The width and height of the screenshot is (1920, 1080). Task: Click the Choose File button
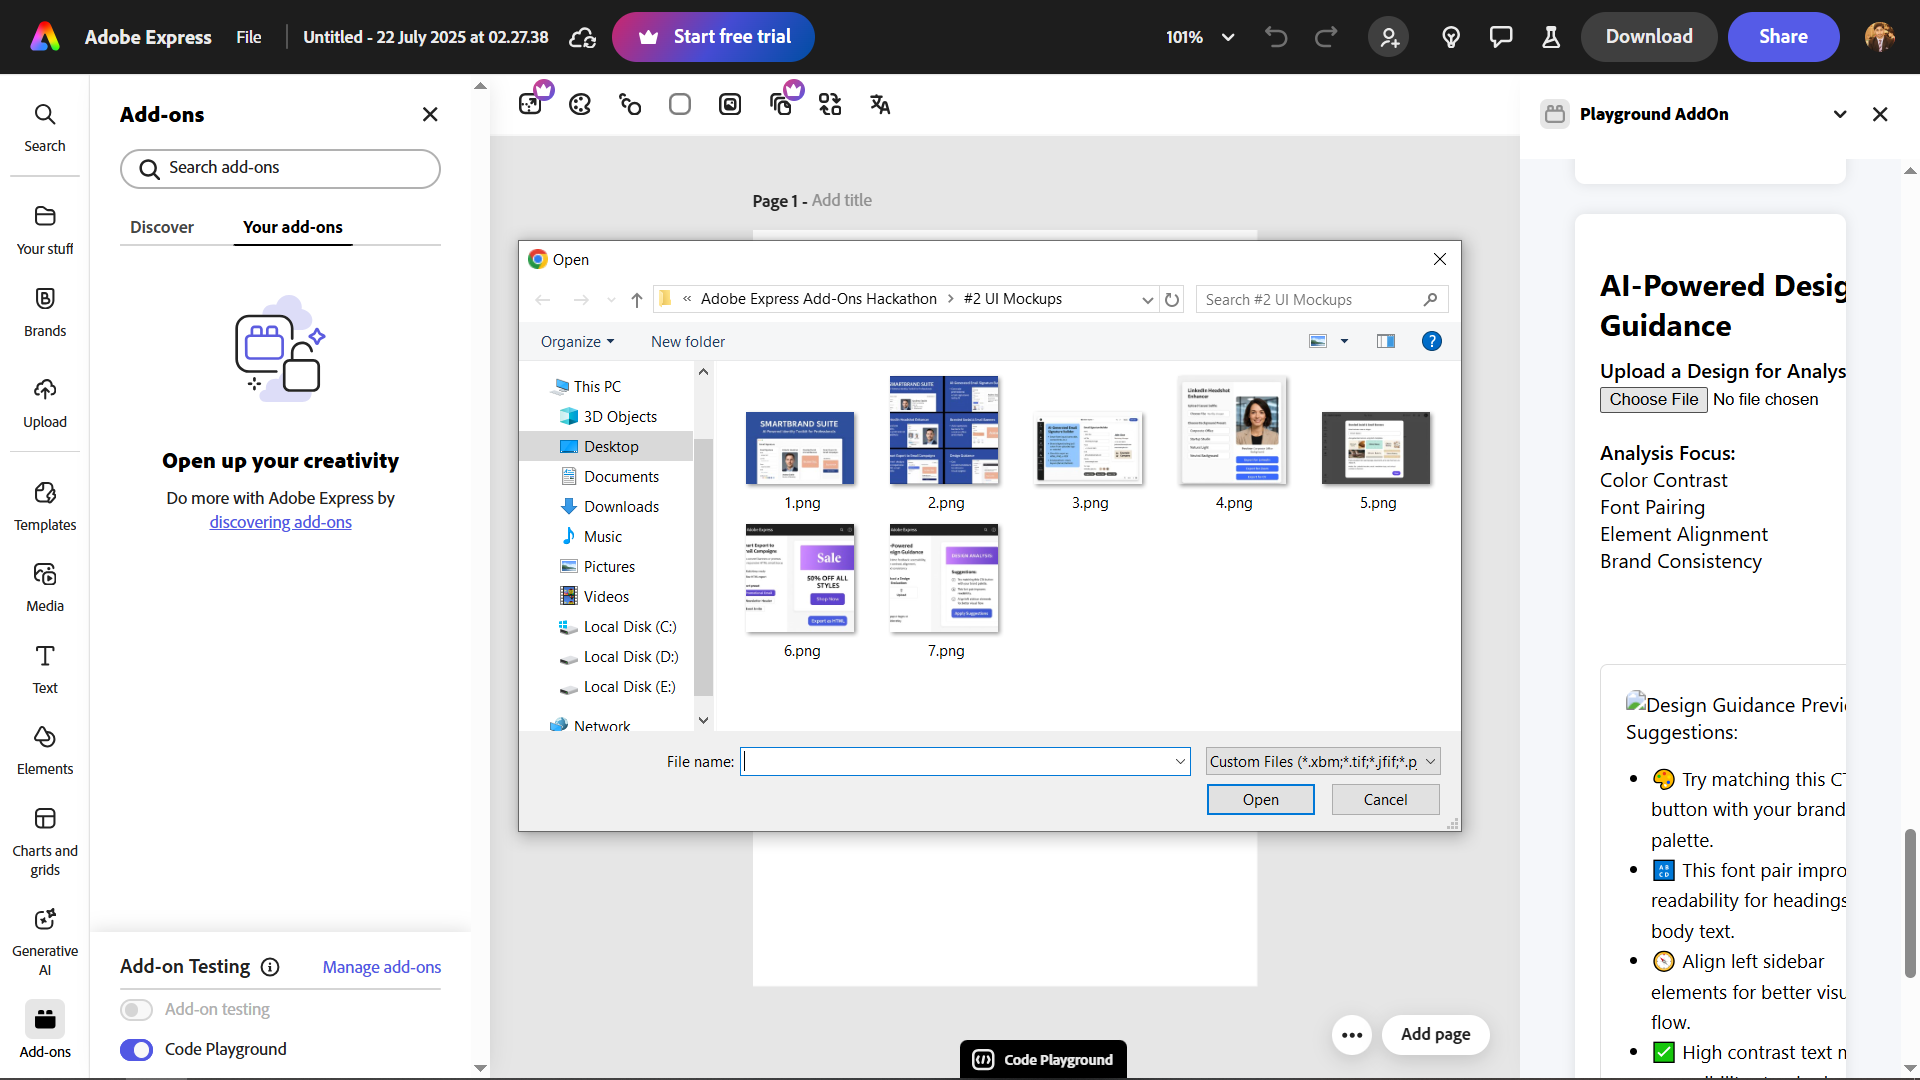pos(1653,399)
